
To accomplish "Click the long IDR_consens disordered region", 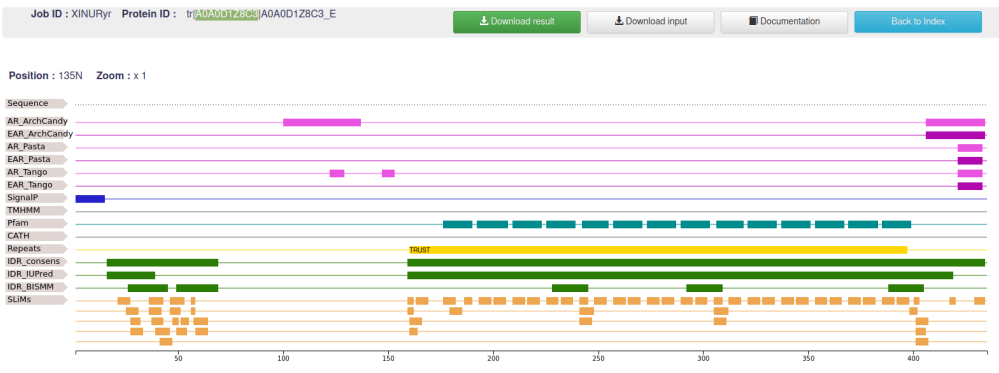I will [696, 263].
